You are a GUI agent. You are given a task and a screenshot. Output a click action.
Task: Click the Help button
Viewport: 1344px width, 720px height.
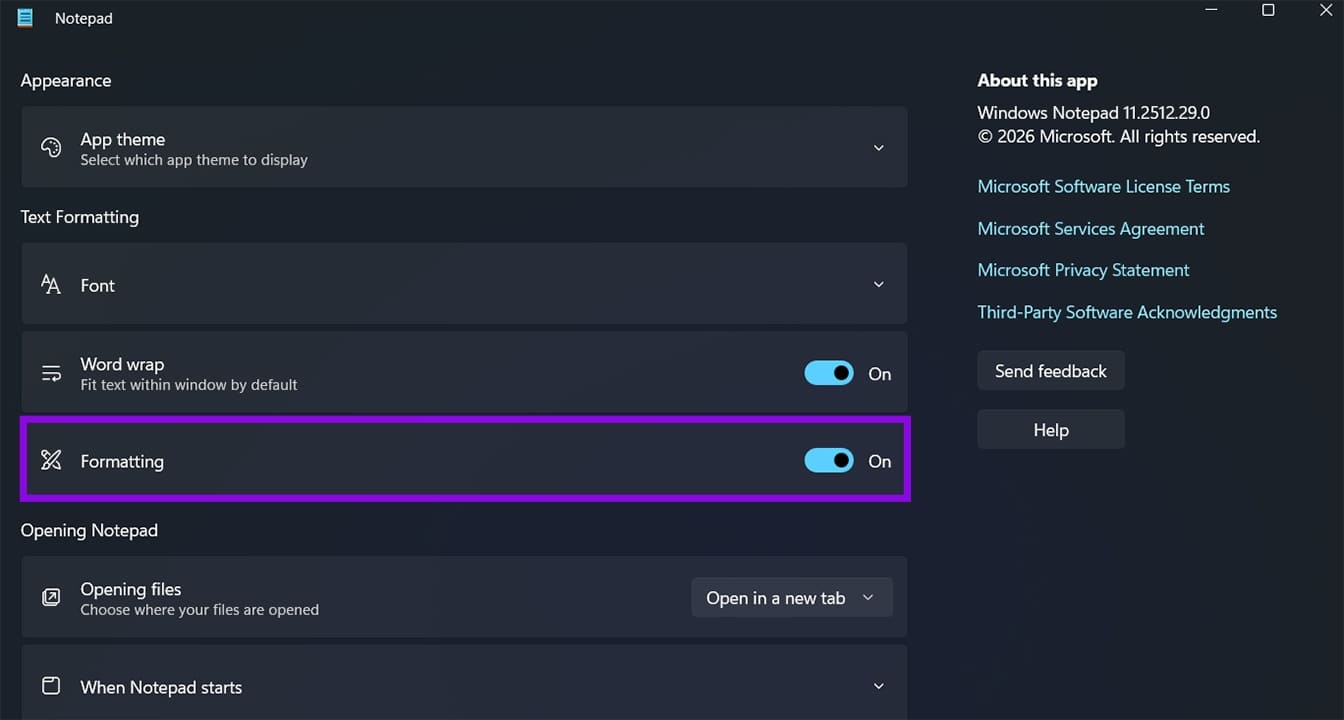pos(1051,430)
